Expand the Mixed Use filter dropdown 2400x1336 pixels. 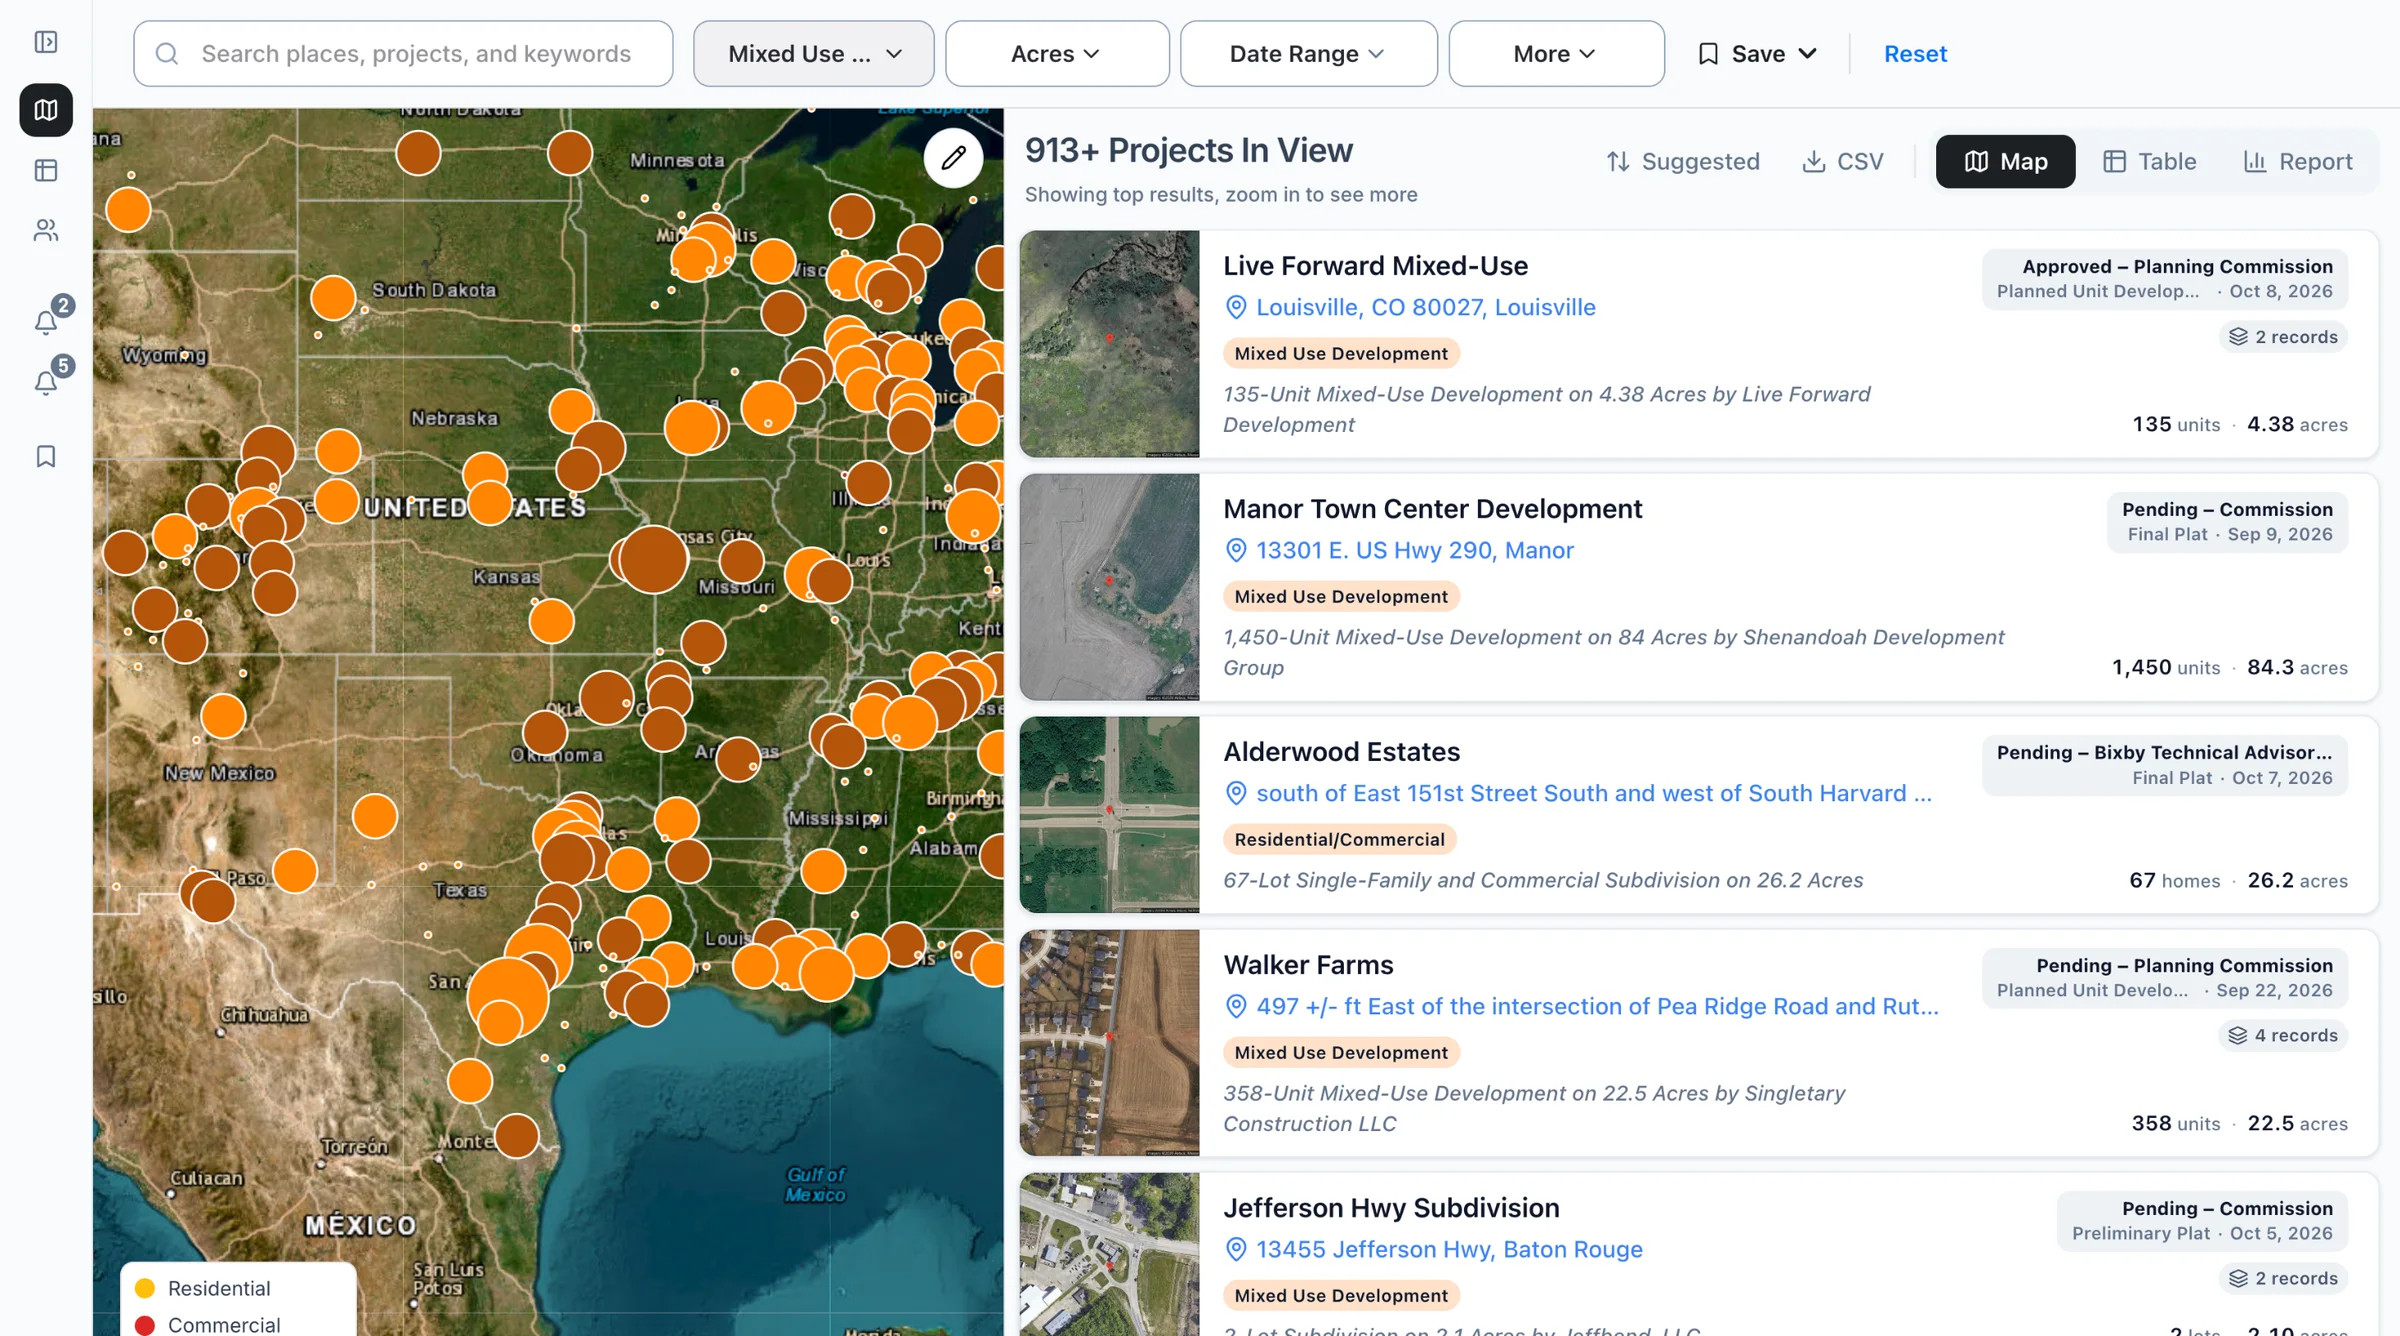click(814, 54)
